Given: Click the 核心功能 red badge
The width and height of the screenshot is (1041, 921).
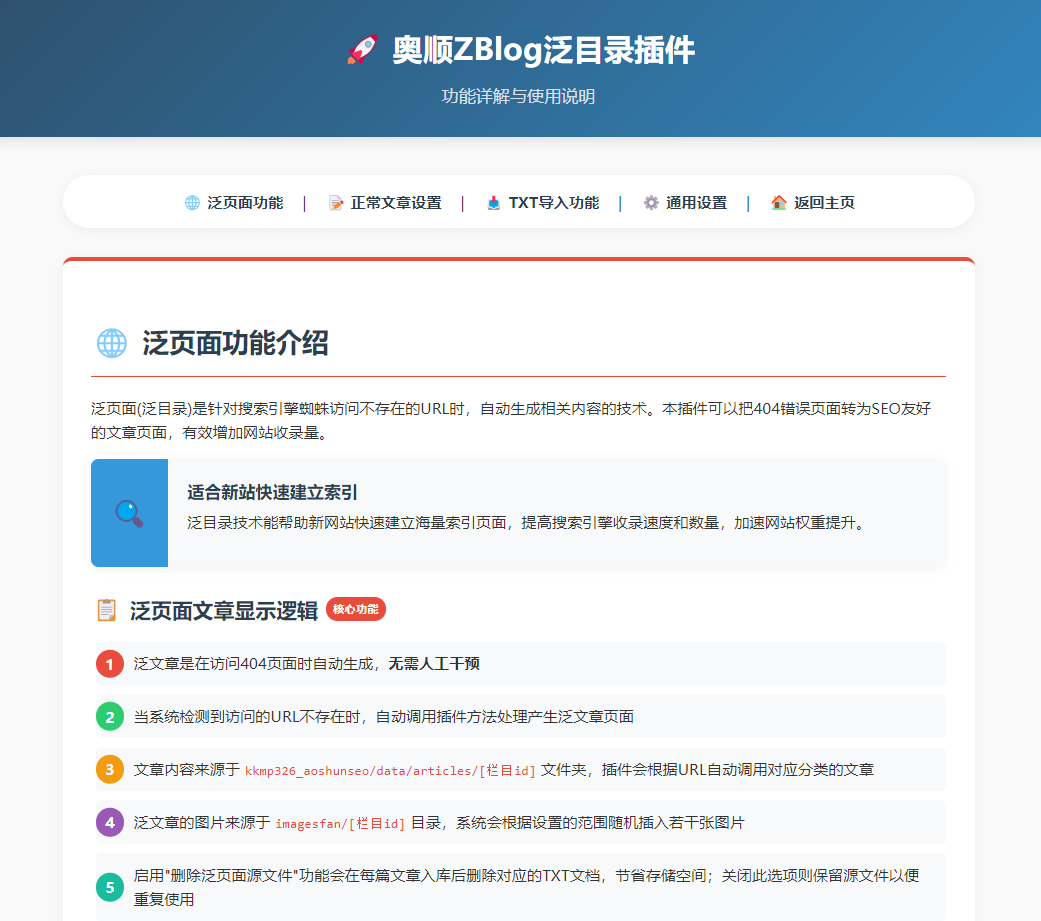Looking at the screenshot, I should pyautogui.click(x=356, y=609).
